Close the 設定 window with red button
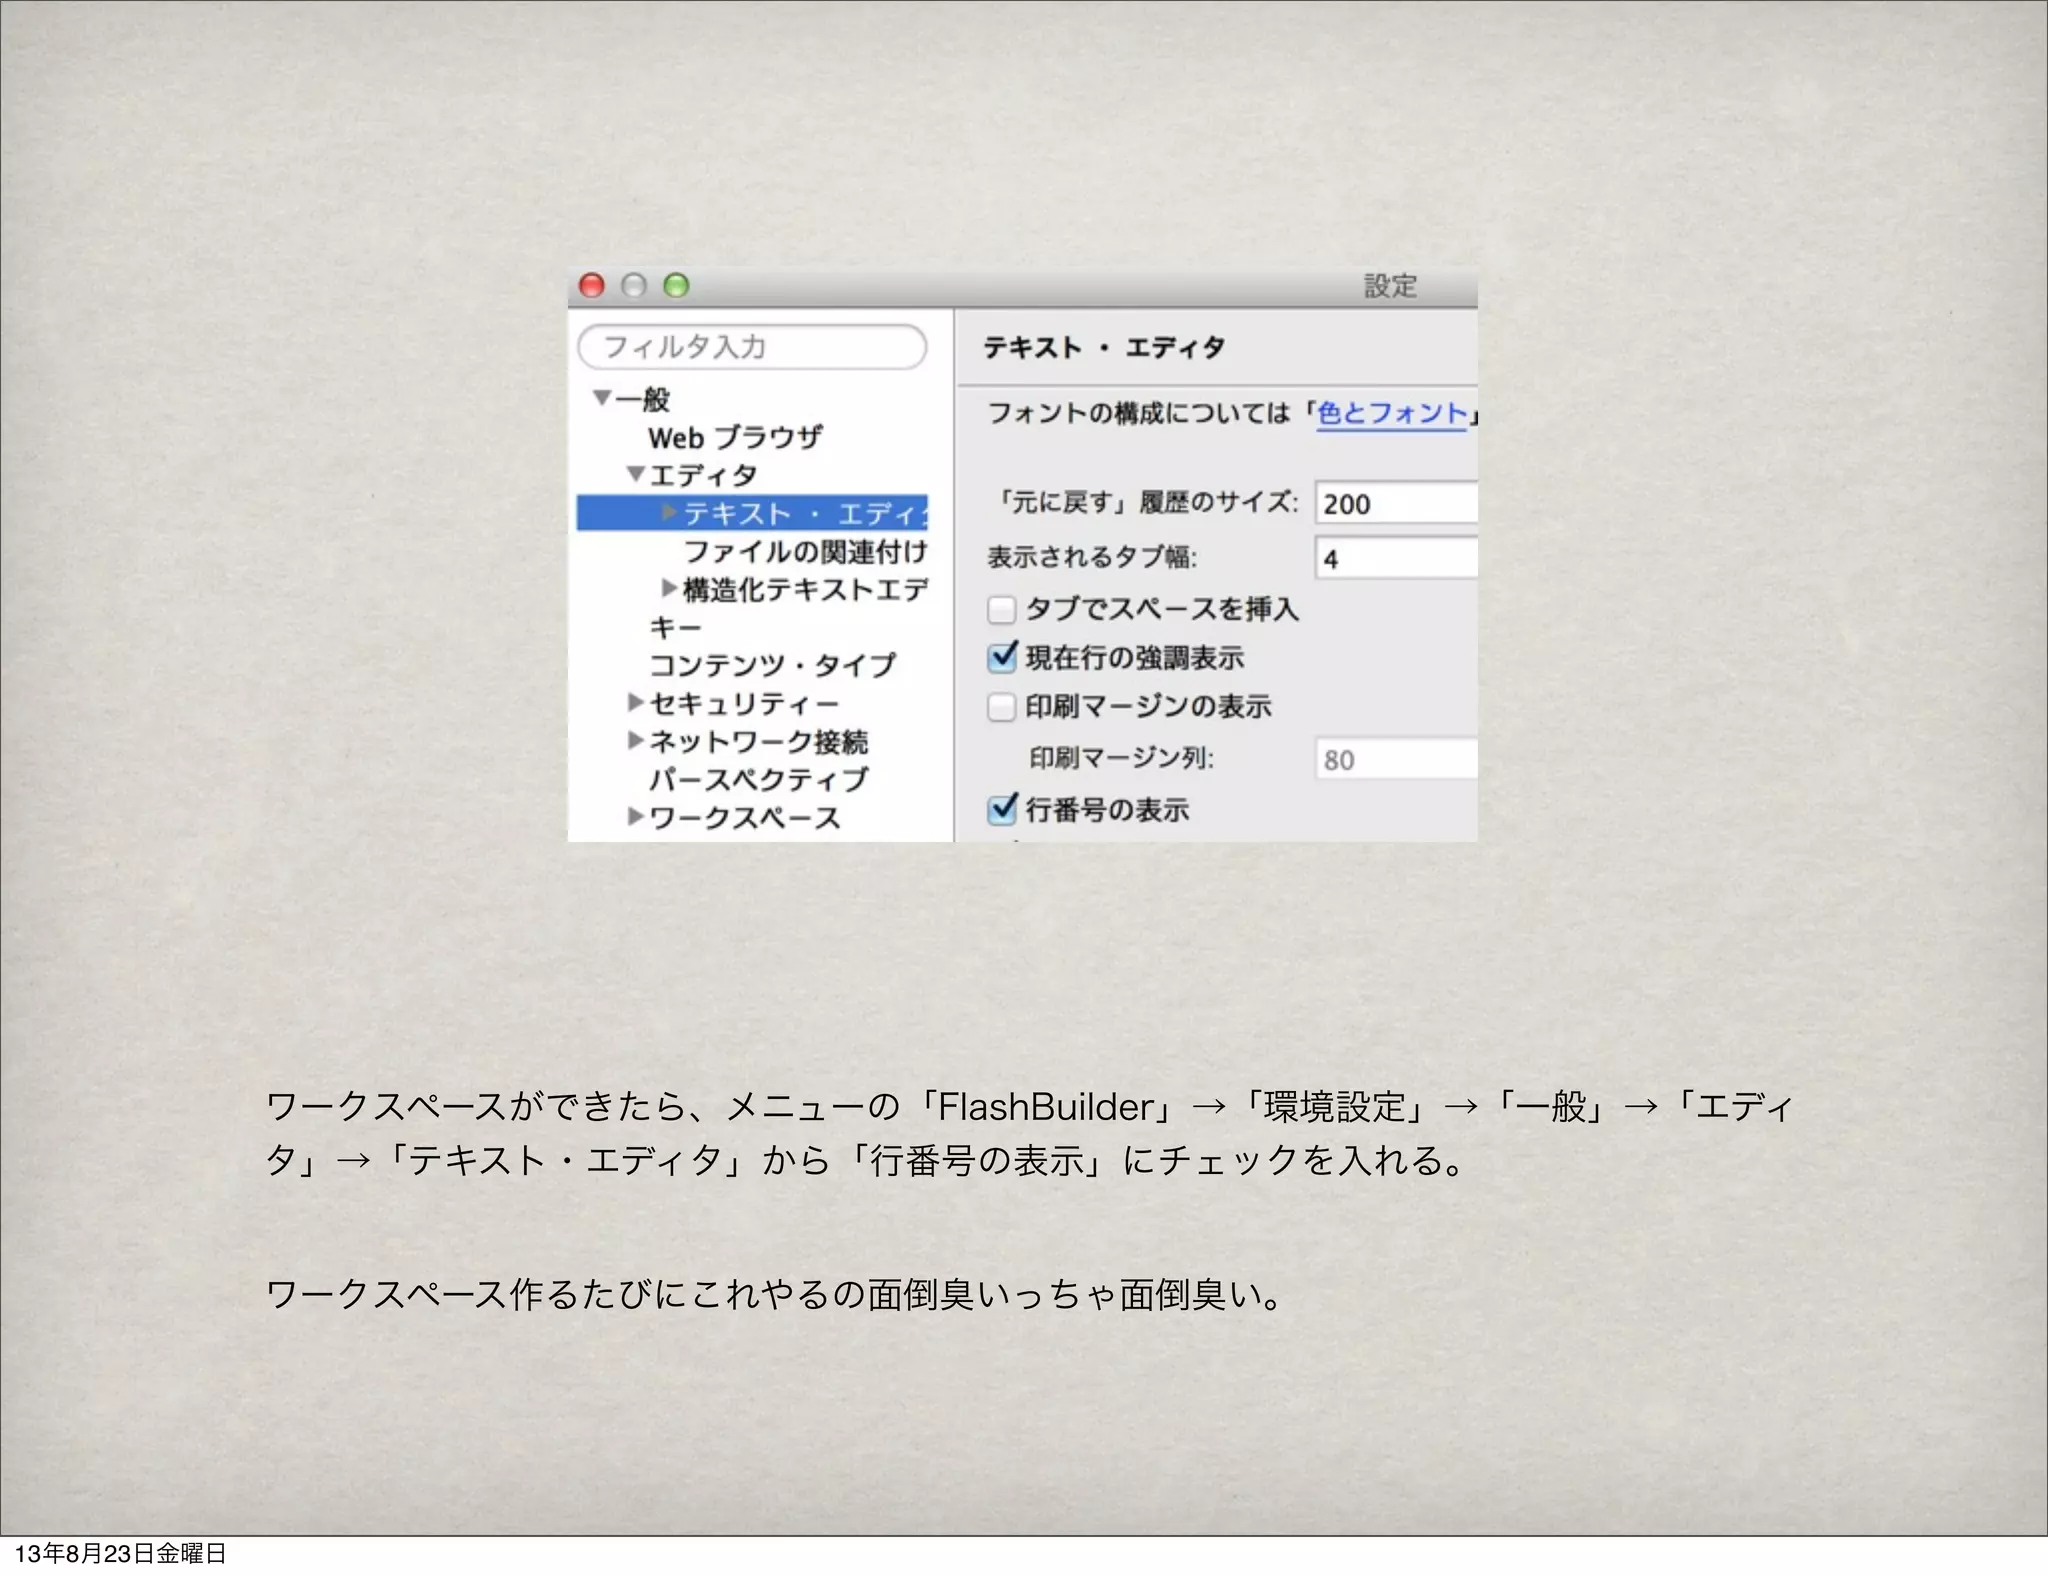This screenshot has height=1576, width=2048. pyautogui.click(x=592, y=286)
